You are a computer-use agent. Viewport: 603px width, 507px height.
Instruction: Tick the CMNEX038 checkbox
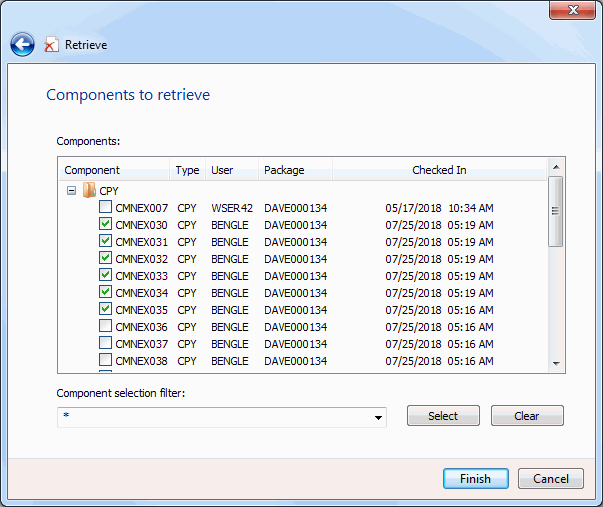(105, 360)
